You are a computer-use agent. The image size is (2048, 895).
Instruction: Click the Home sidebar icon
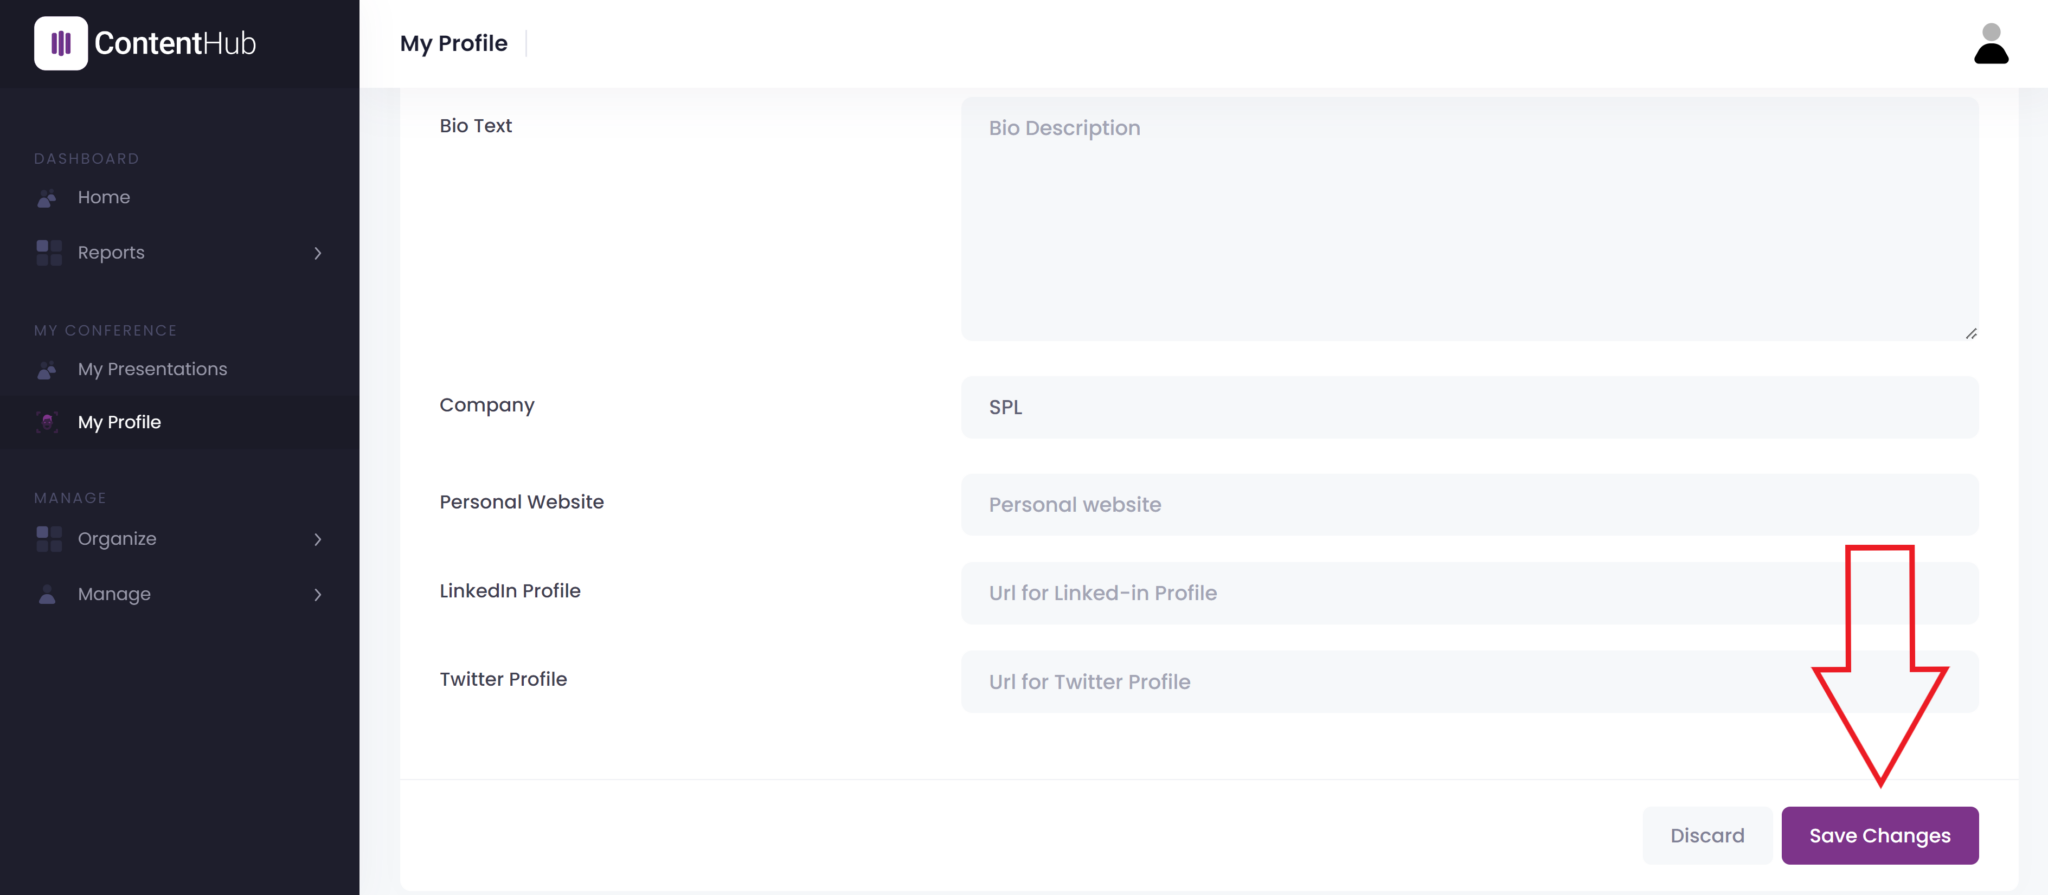(47, 198)
